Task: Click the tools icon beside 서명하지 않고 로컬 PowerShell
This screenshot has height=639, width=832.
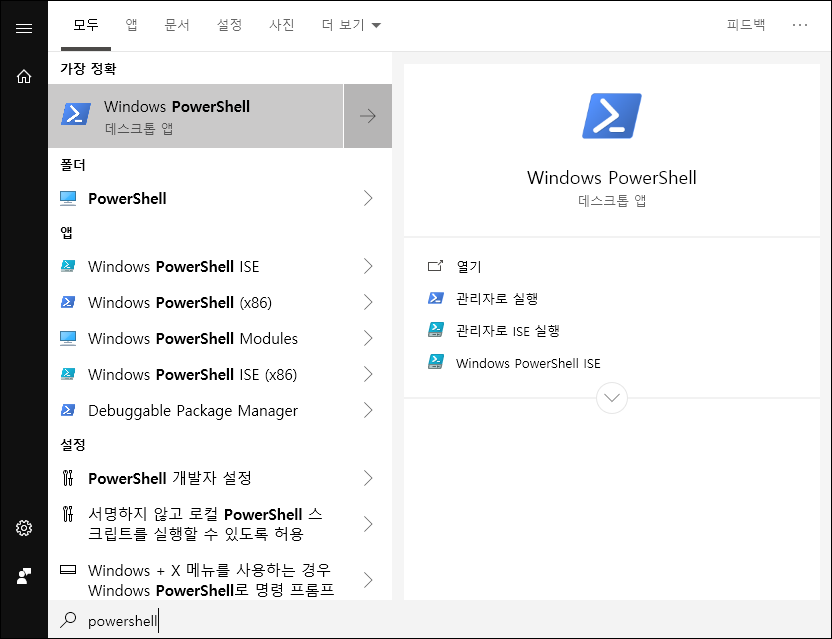Action: click(68, 514)
